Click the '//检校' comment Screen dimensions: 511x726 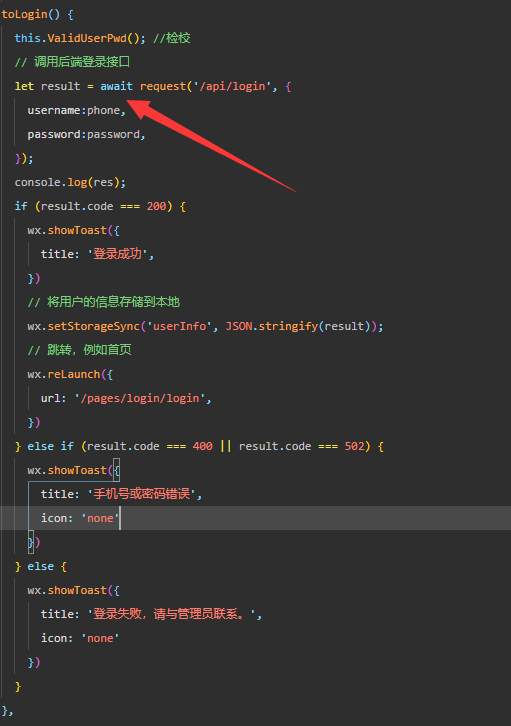pyautogui.click(x=172, y=38)
